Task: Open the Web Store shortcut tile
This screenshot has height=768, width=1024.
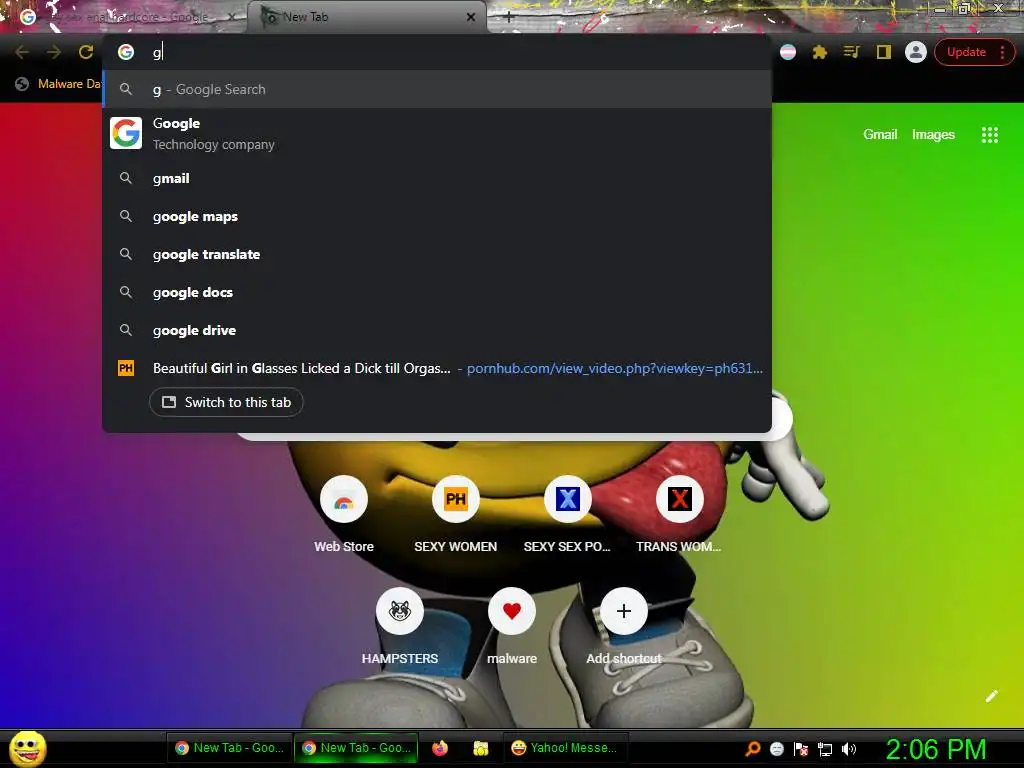Action: pos(344,516)
